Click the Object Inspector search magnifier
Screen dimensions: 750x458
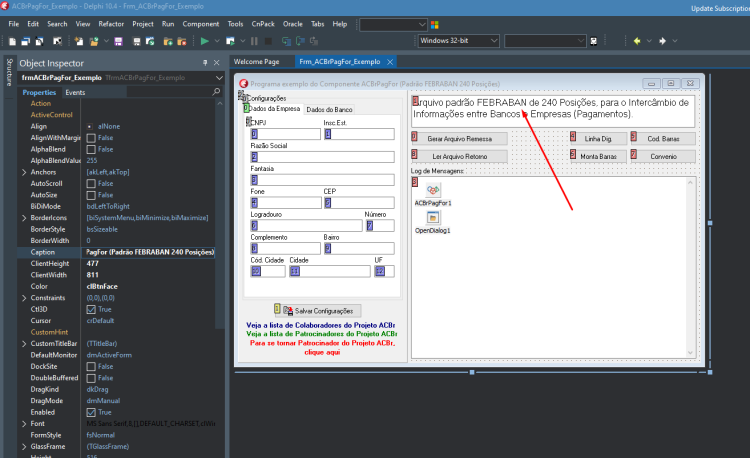pos(216,91)
